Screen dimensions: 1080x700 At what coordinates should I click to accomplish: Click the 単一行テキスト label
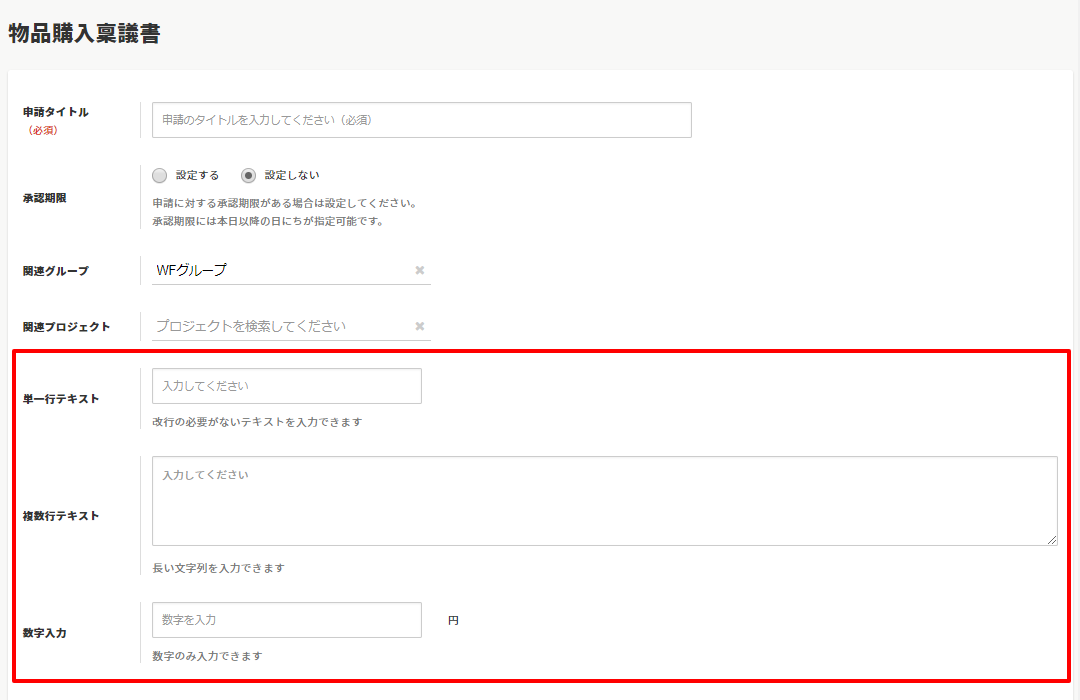point(61,399)
